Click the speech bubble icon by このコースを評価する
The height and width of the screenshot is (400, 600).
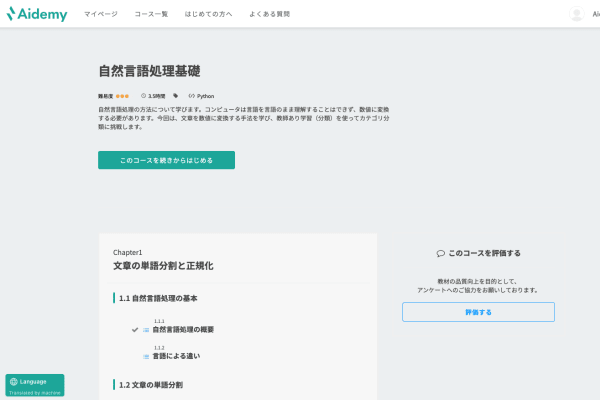click(x=440, y=253)
